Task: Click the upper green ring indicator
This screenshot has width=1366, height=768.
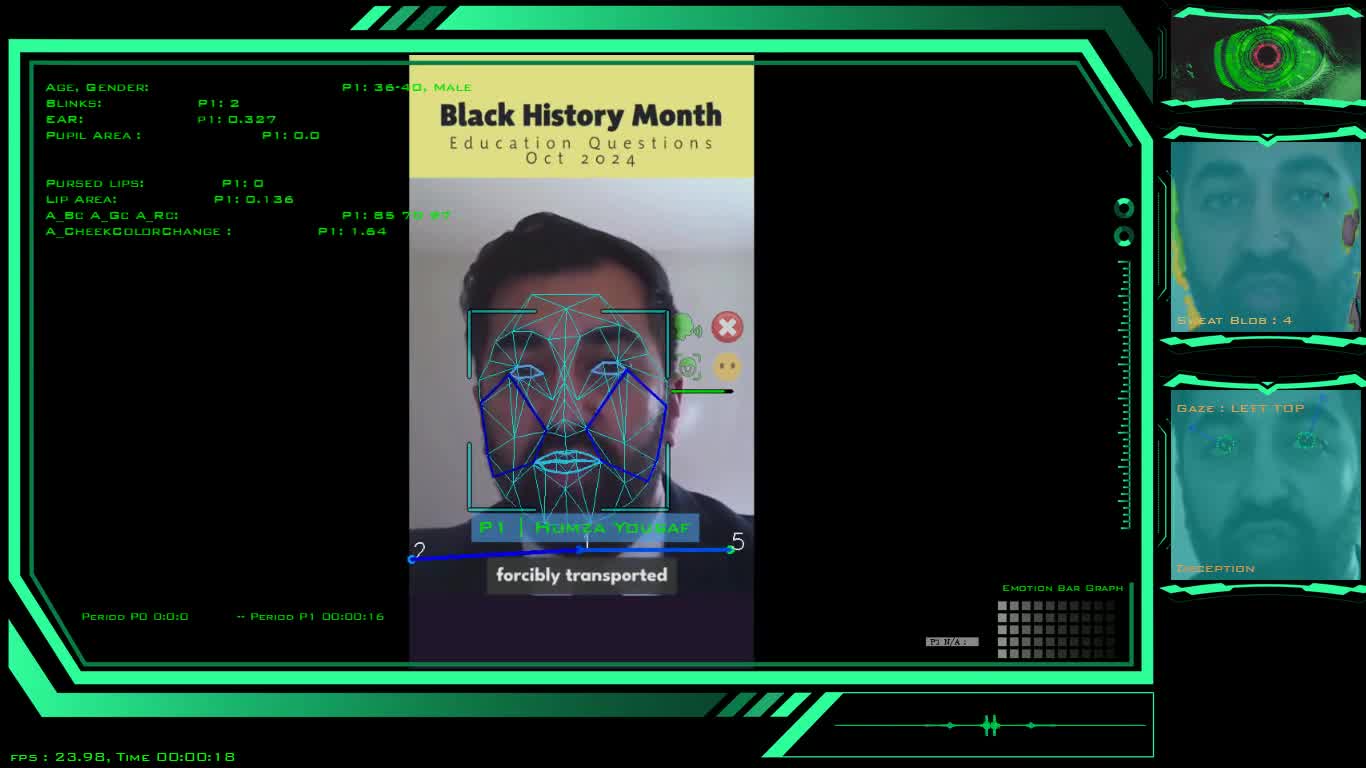Action: tap(1124, 208)
